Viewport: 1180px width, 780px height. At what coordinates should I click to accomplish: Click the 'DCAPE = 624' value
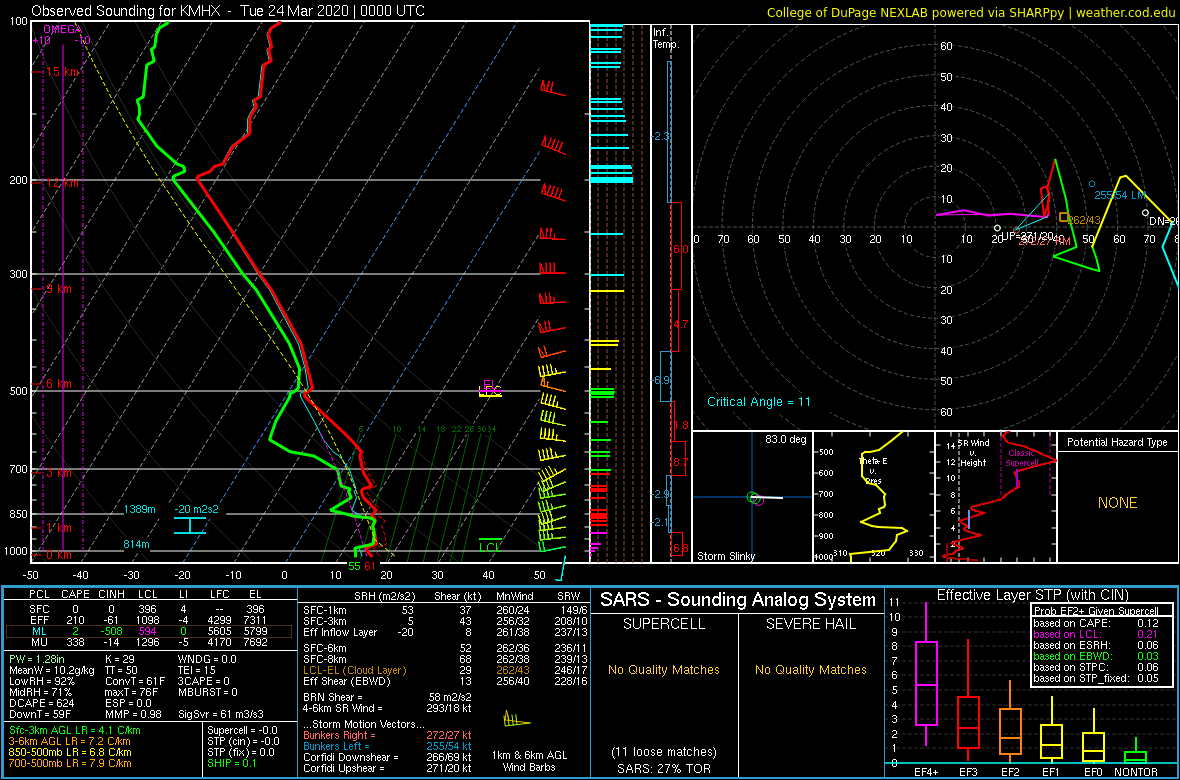[39, 703]
